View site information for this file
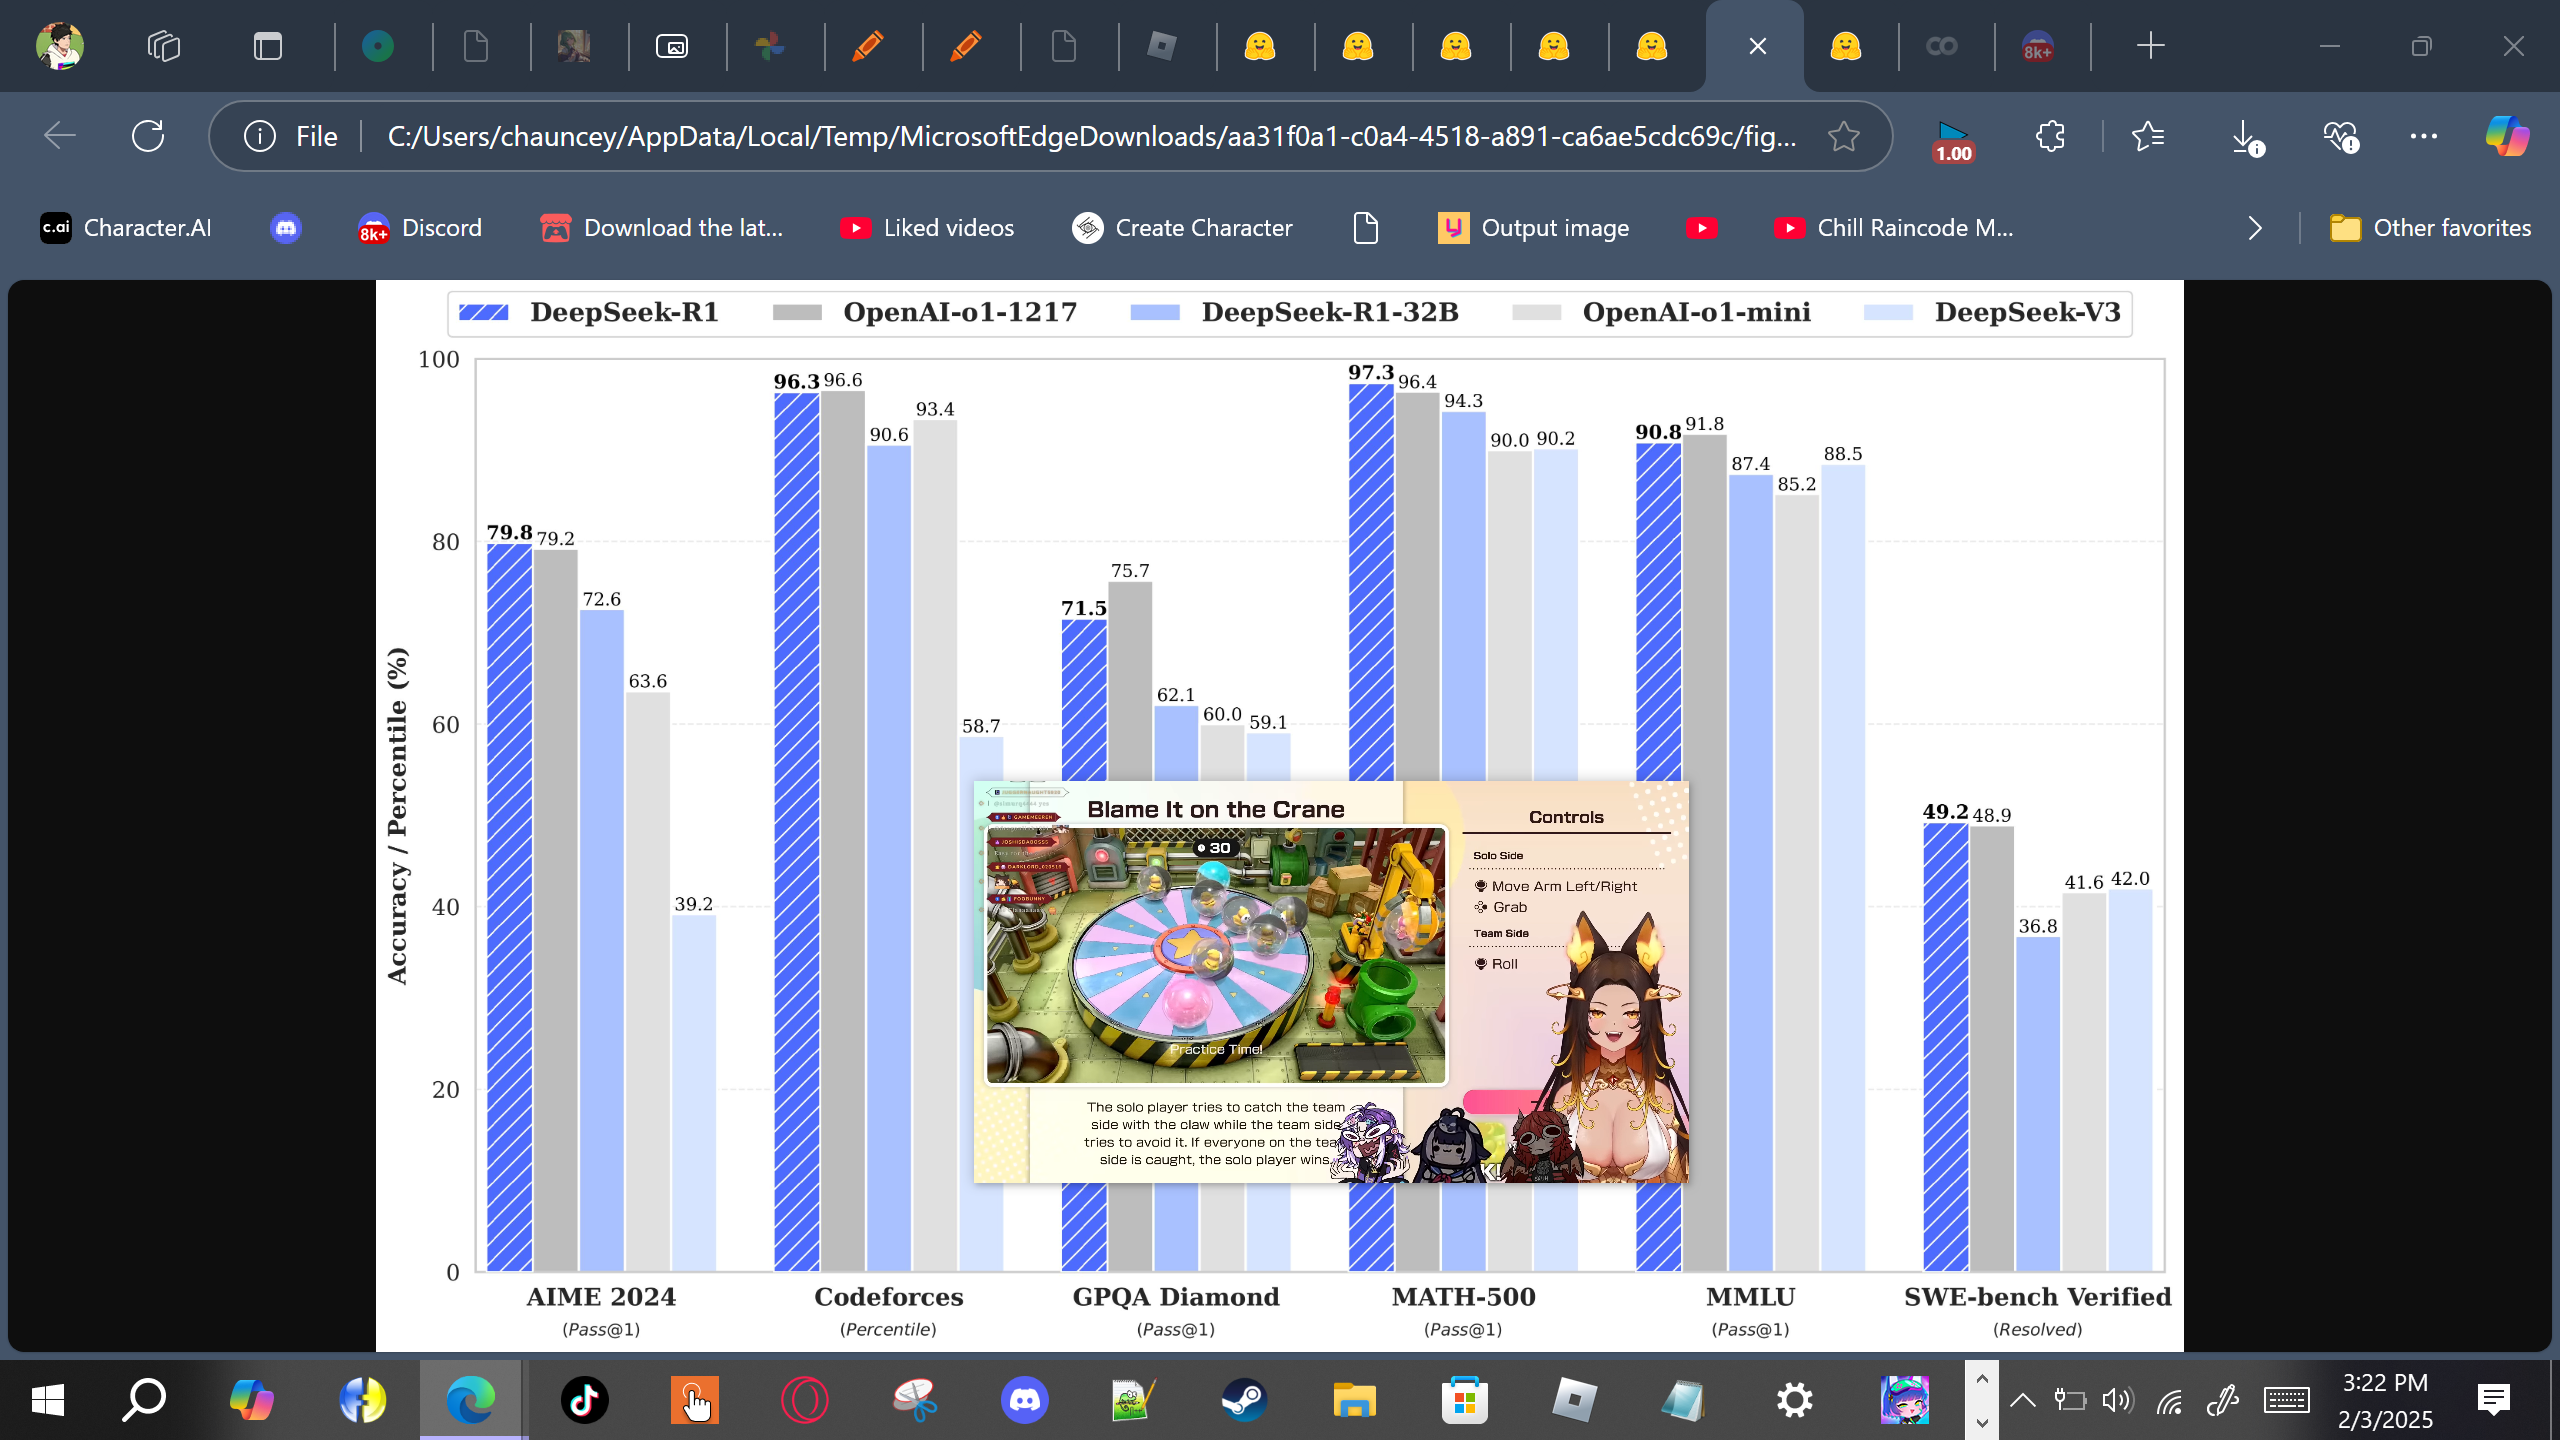 click(x=260, y=136)
